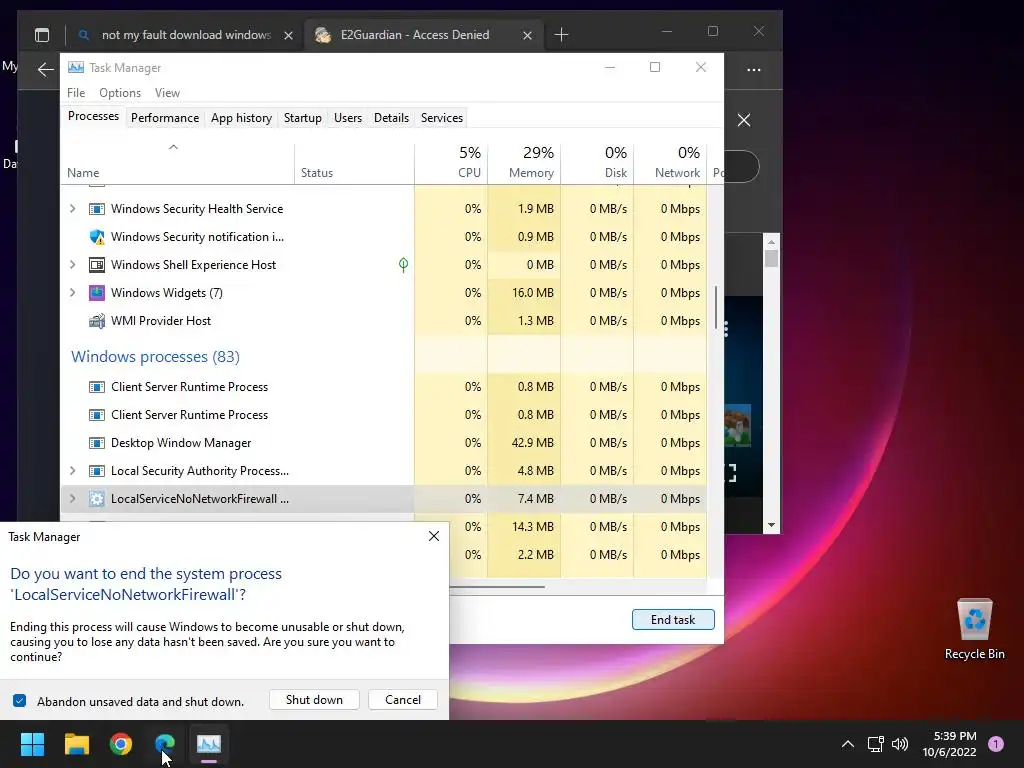Open the clock showing 5:39 PM 10/6/2022

pos(949,744)
